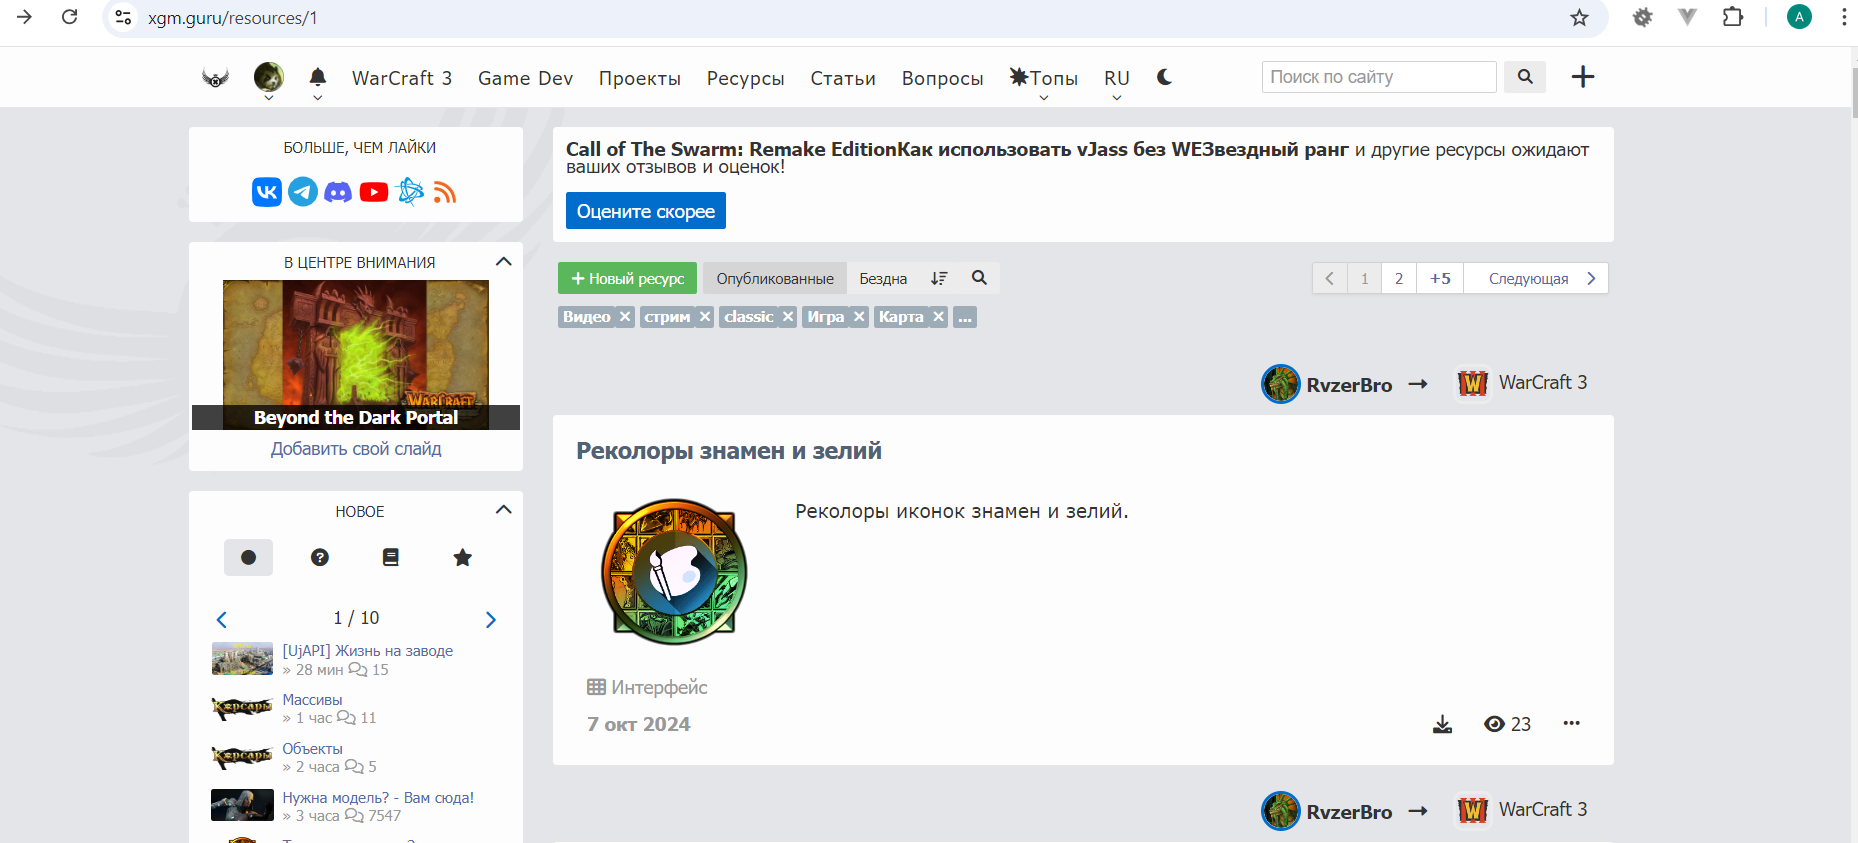The height and width of the screenshot is (843, 1858).
Task: Open the Game Dev menu item
Action: click(526, 78)
